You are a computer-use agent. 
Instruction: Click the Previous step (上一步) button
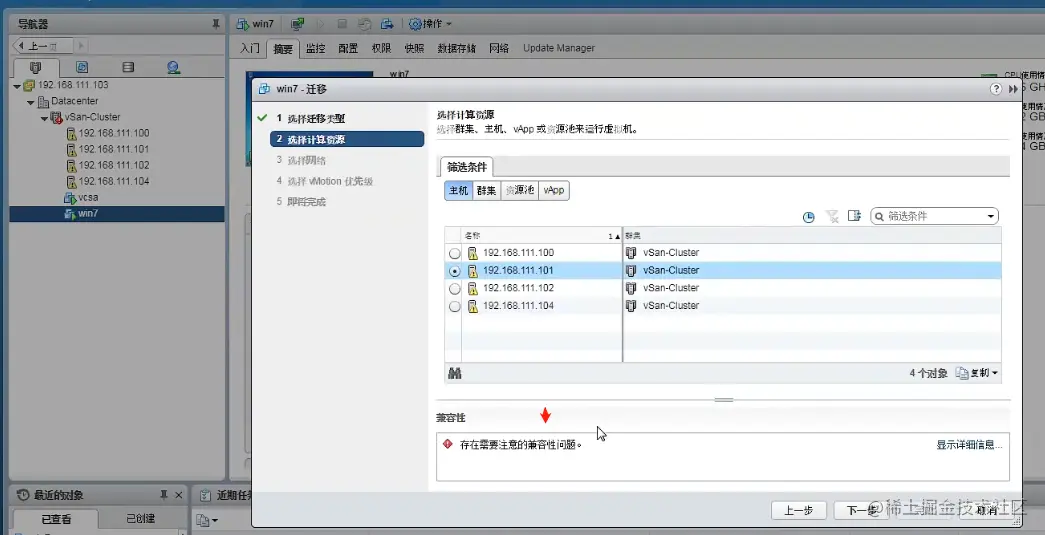point(798,510)
